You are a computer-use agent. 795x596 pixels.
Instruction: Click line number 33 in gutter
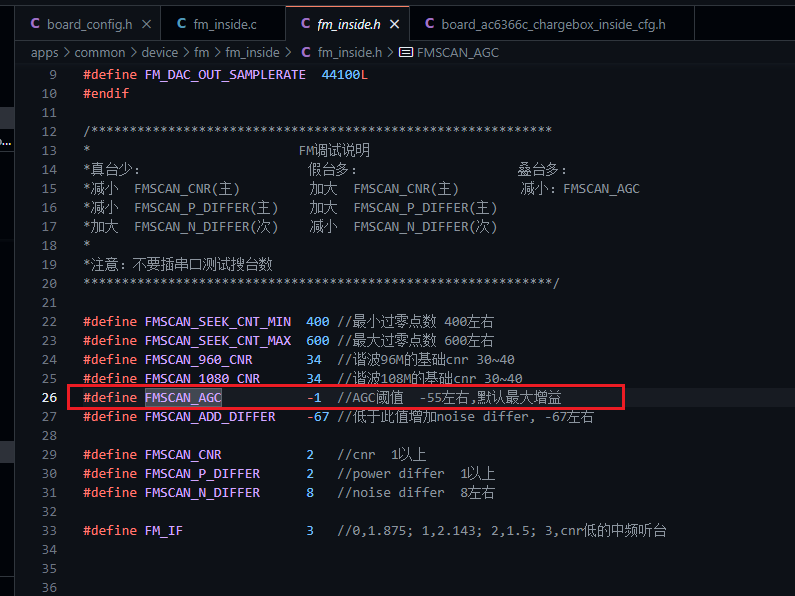[49, 531]
